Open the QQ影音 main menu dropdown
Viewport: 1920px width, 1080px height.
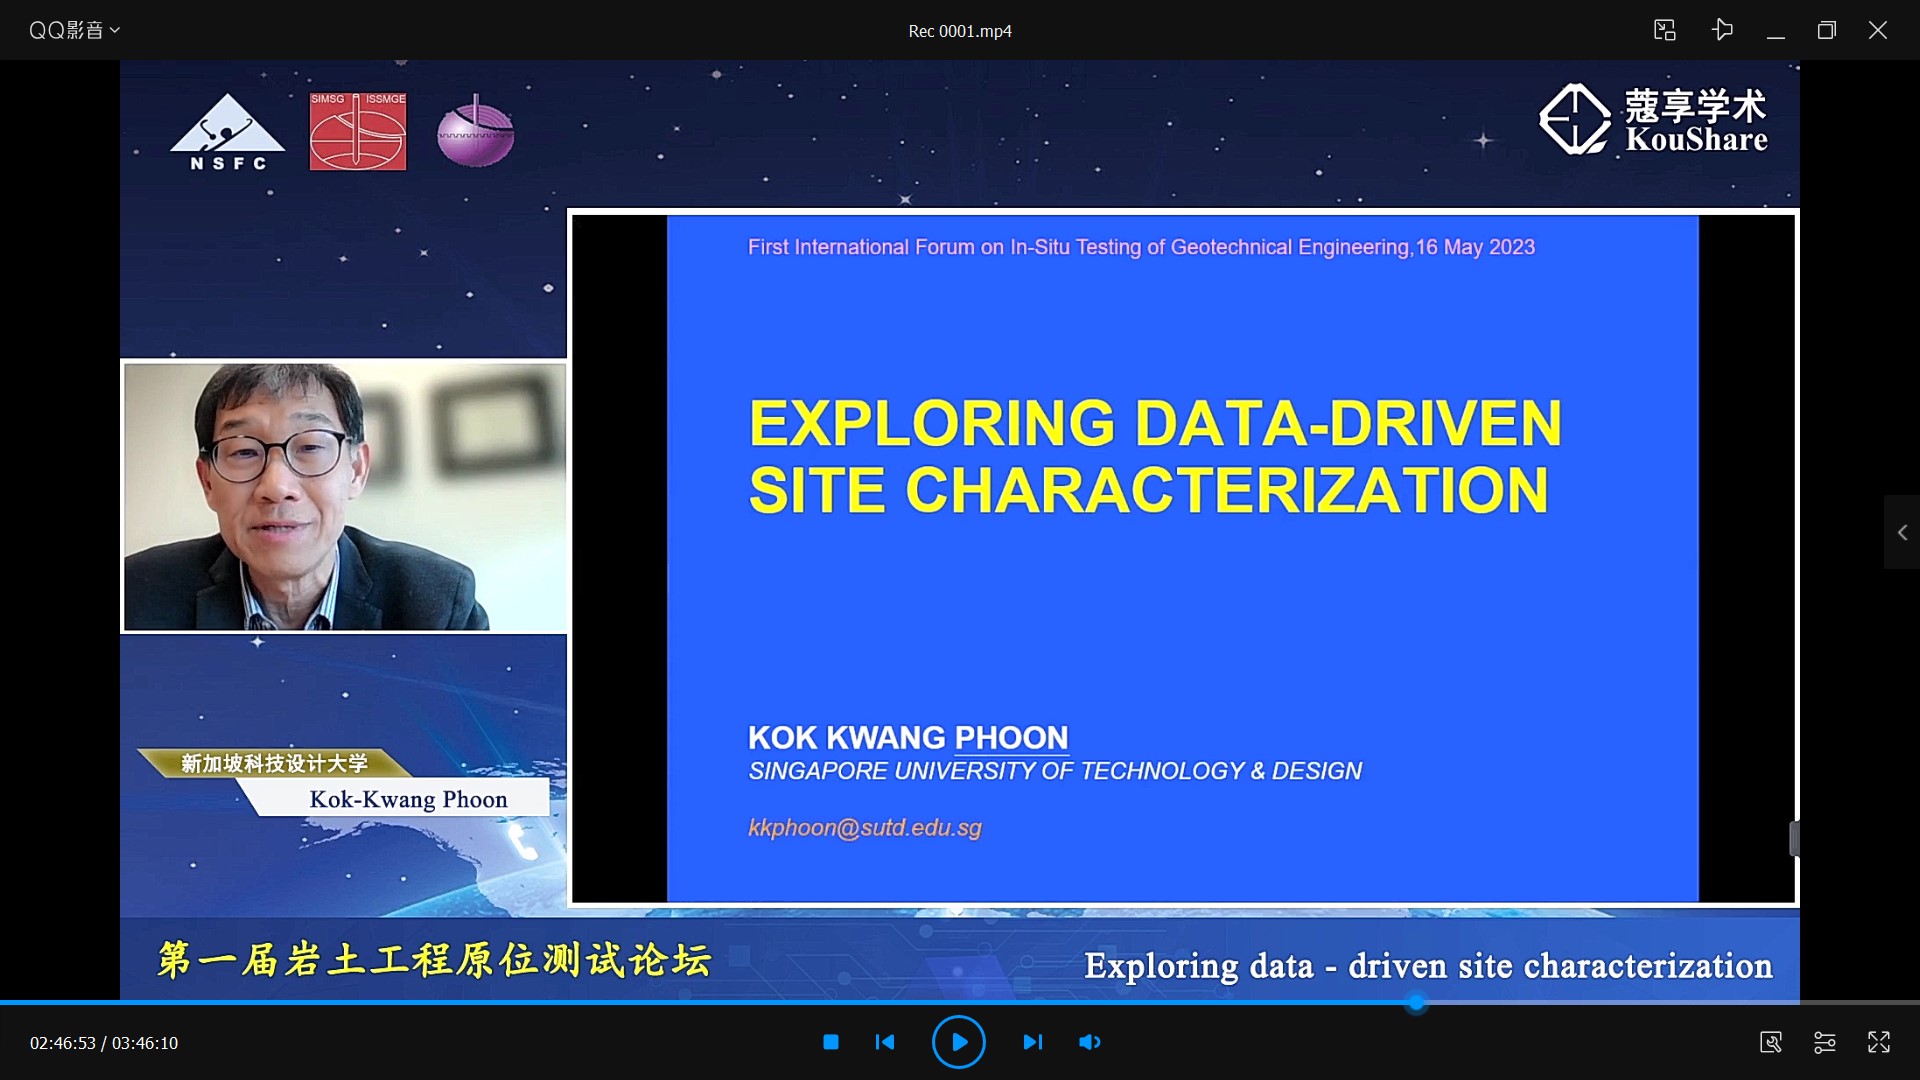[74, 30]
